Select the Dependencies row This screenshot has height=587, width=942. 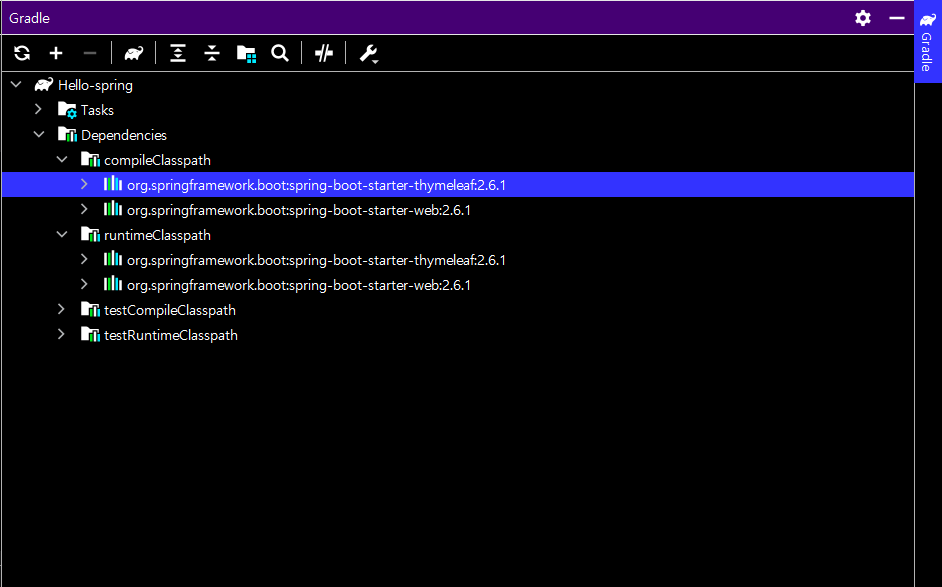(x=458, y=135)
